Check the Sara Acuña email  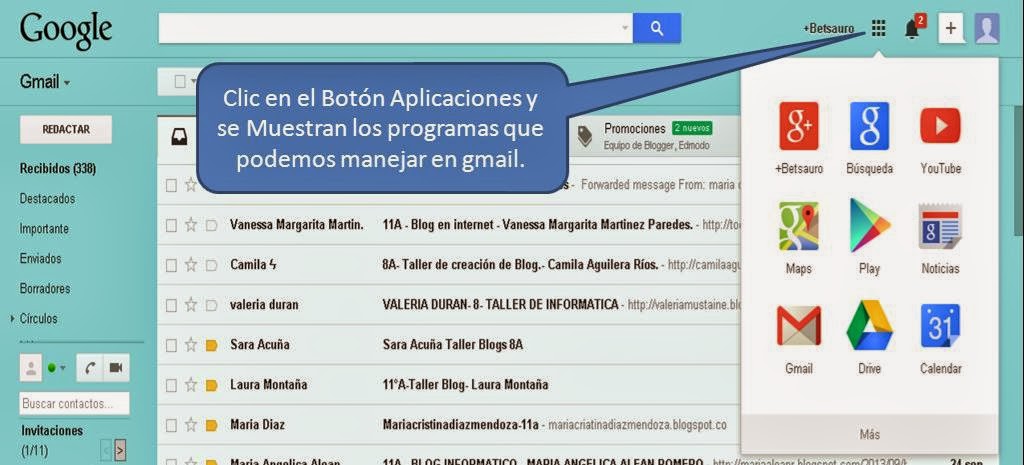pyautogui.click(x=171, y=345)
